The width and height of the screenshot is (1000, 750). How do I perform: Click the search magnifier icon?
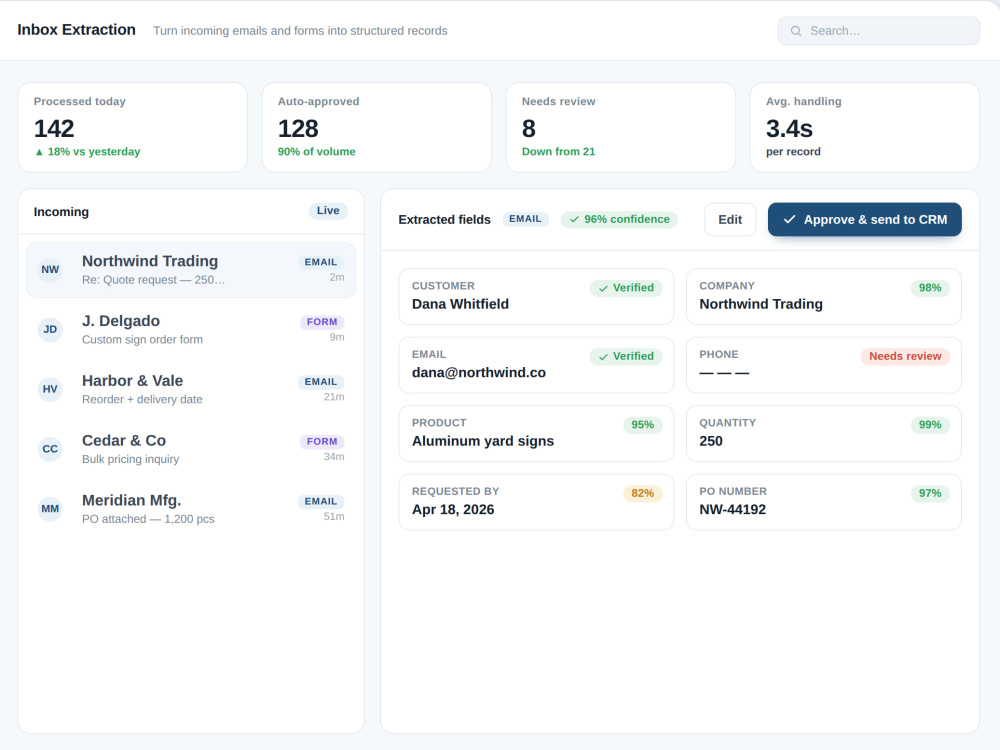796,31
